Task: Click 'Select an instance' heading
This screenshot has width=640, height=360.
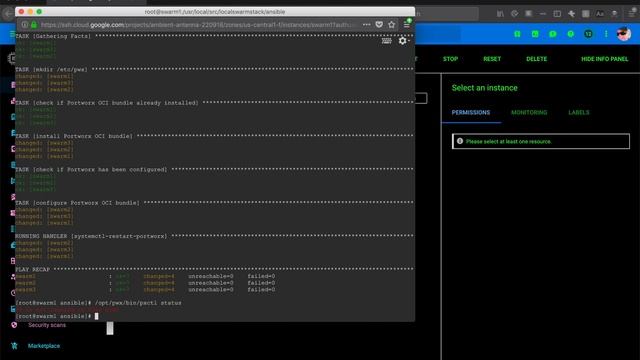Action: 484,88
